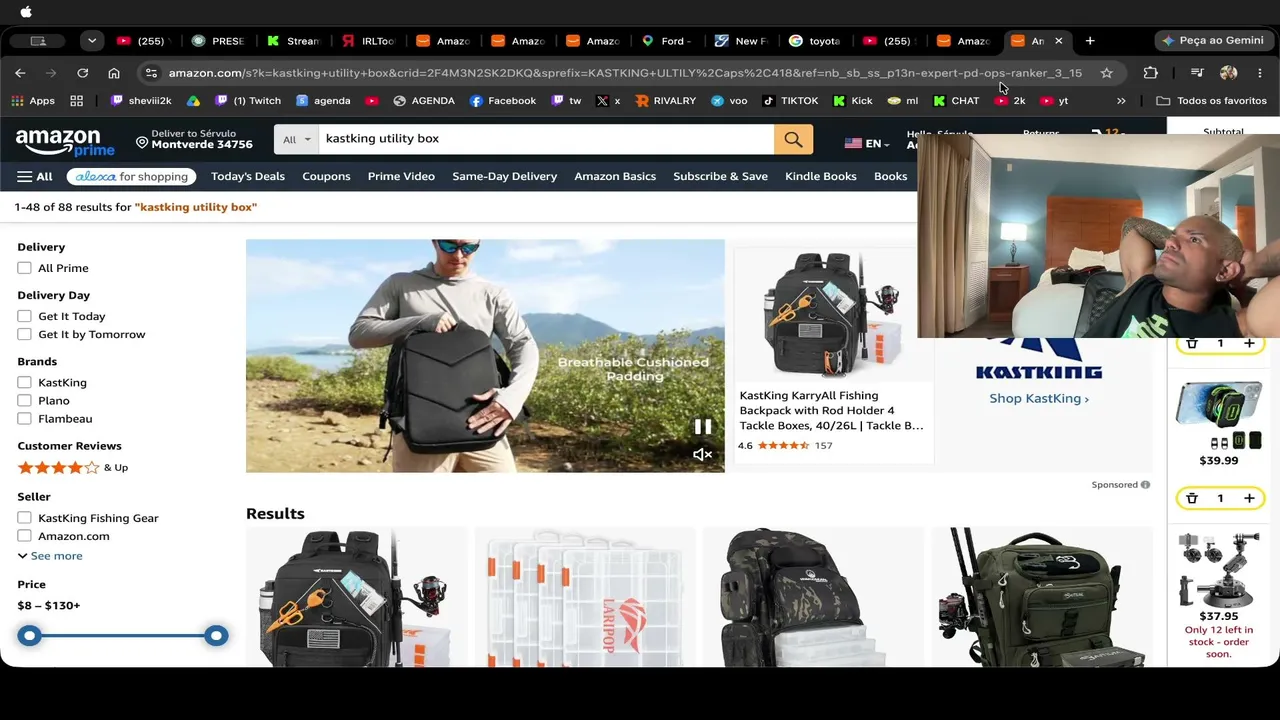Go back to the previous page
1280x720 pixels.
[20, 73]
